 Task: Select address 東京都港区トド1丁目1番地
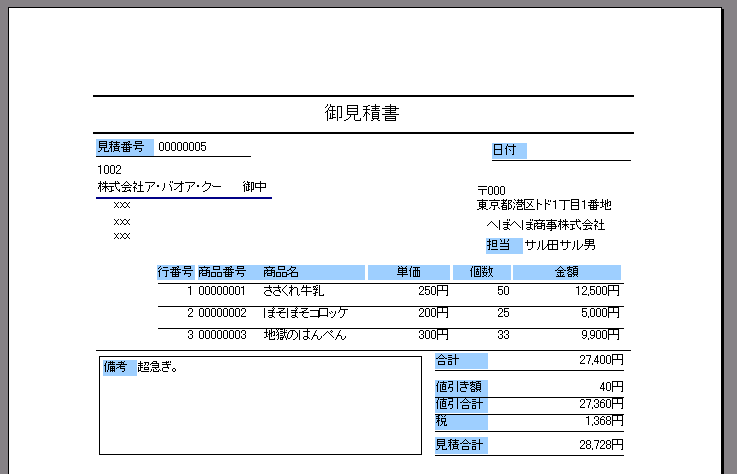coord(544,205)
